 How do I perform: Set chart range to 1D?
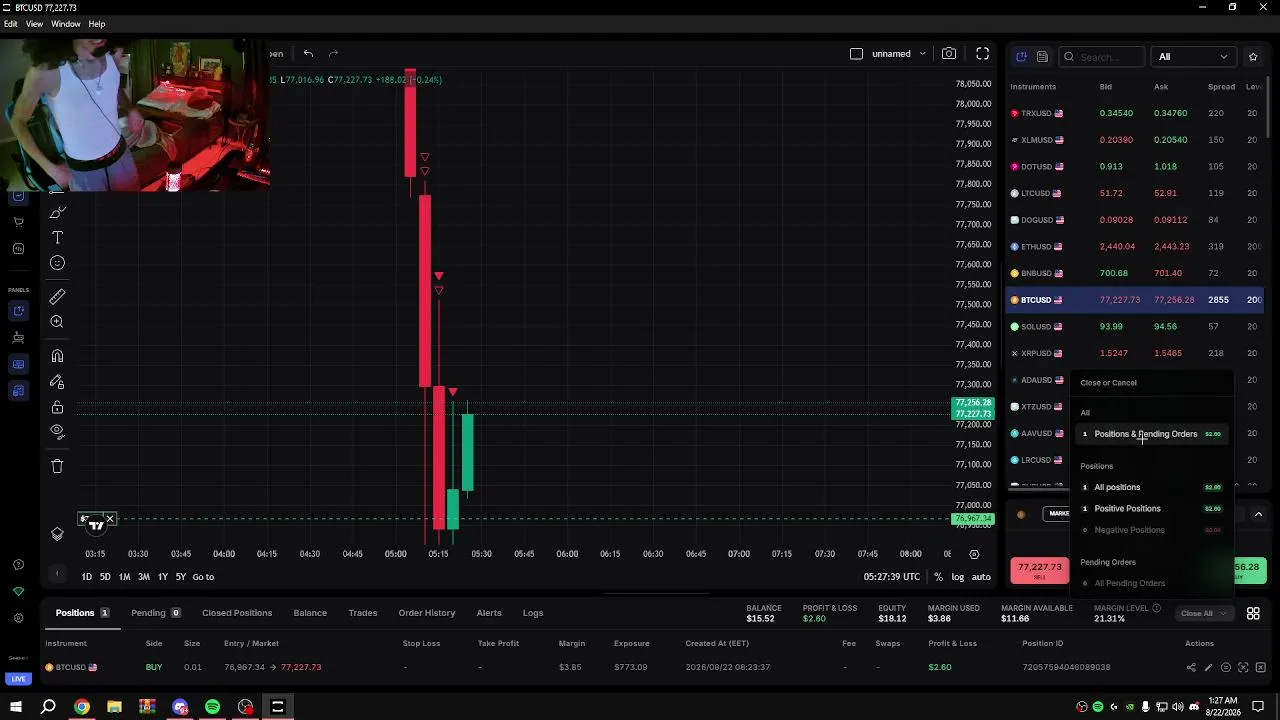[87, 577]
